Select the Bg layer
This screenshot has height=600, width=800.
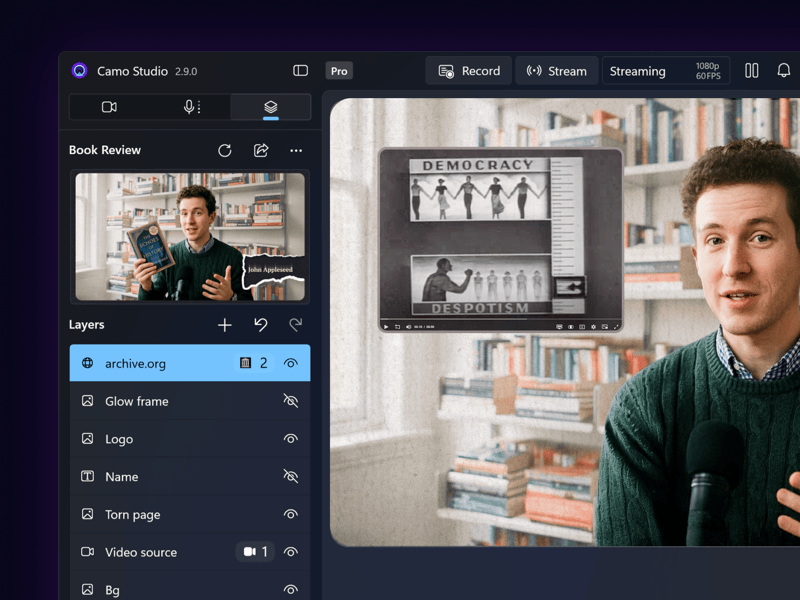pos(190,587)
